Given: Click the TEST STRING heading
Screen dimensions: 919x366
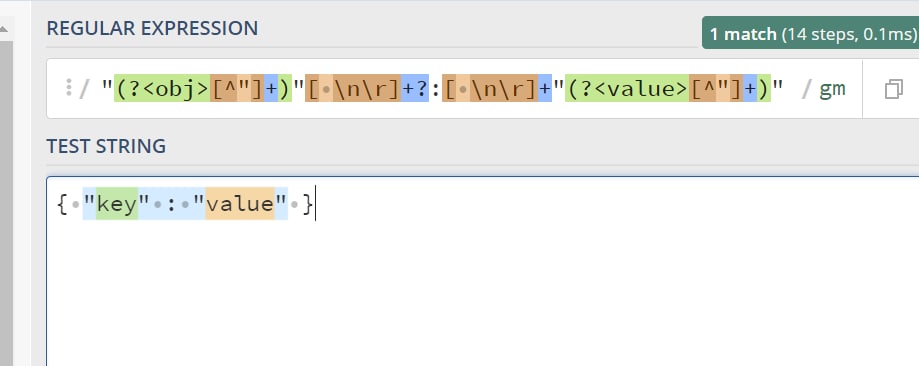Looking at the screenshot, I should coord(106,146).
